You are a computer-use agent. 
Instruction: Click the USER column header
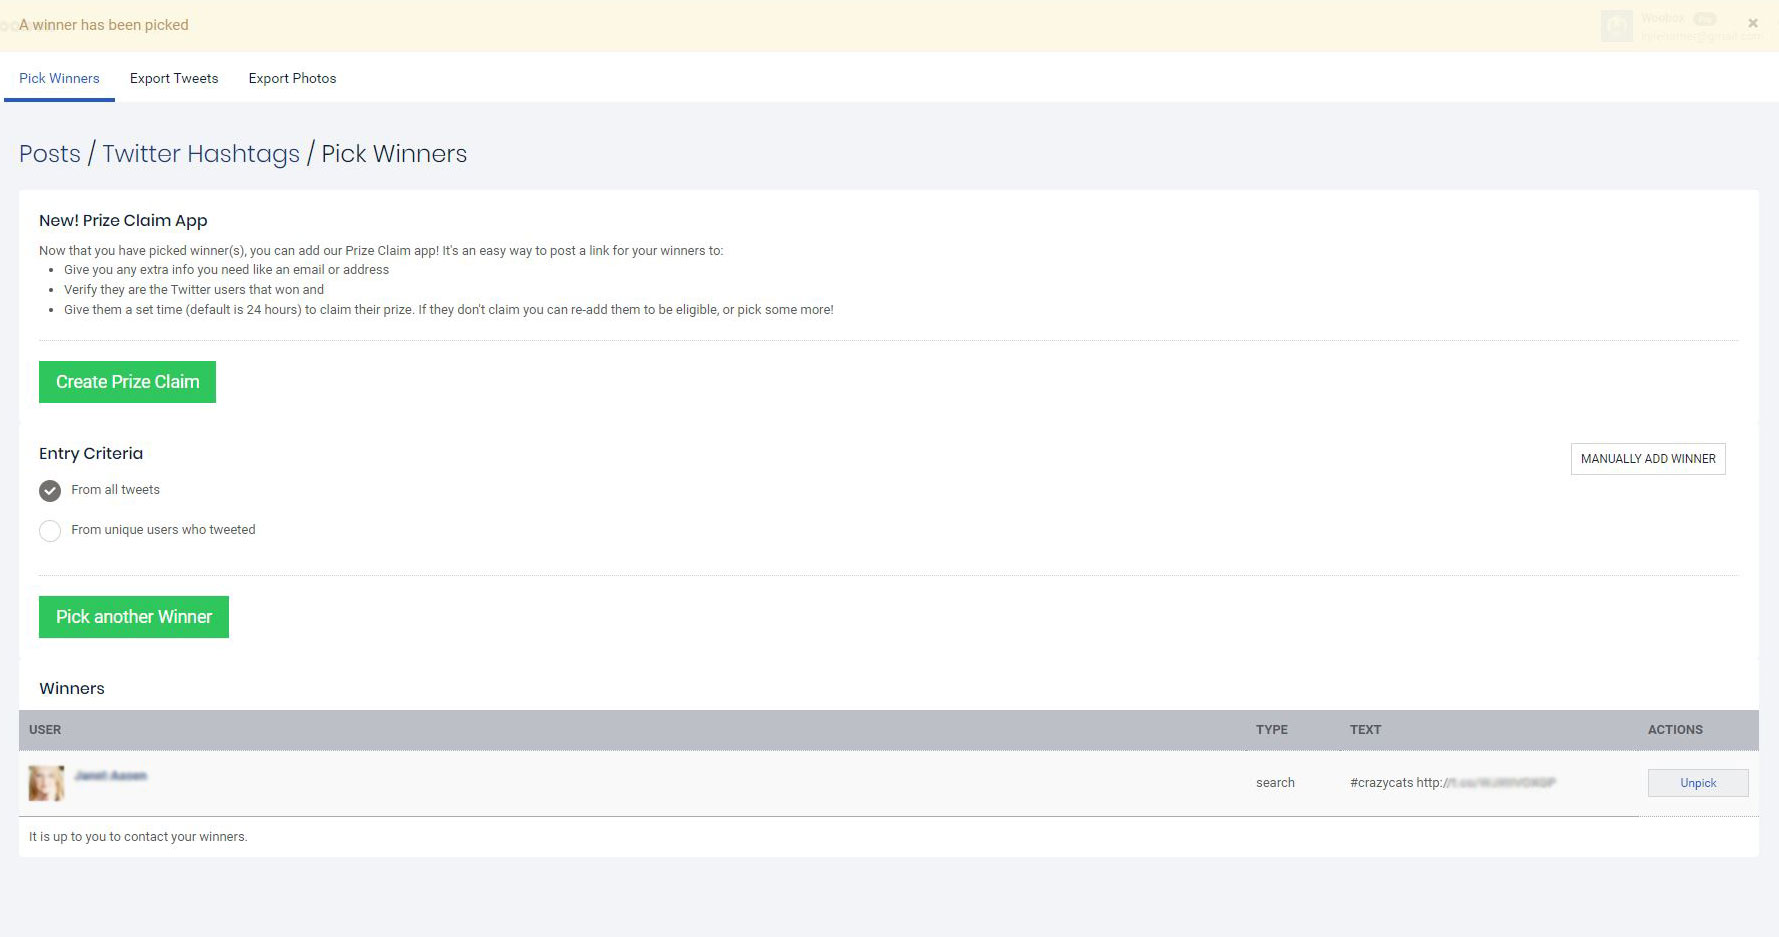click(x=45, y=730)
